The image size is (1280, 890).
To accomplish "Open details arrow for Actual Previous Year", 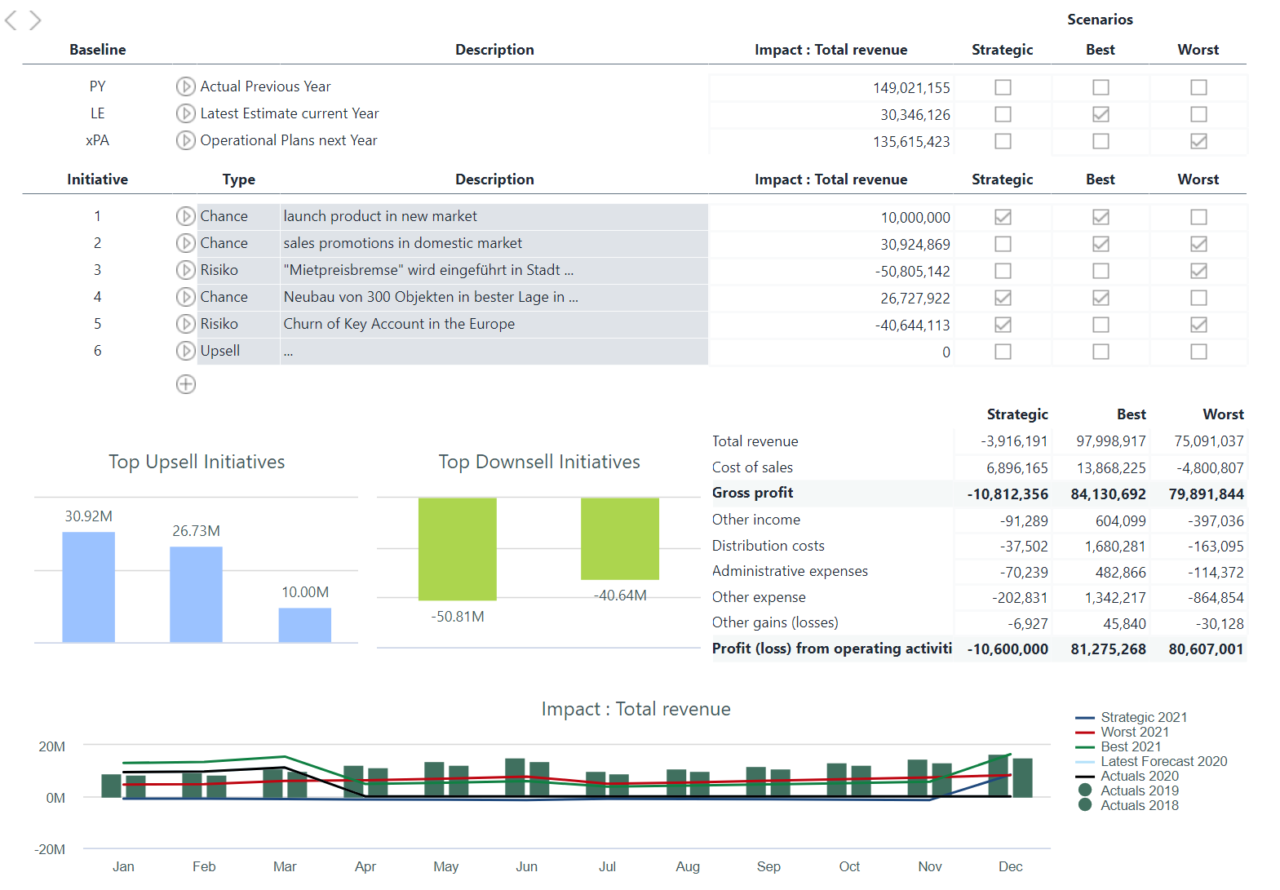I will coord(185,87).
